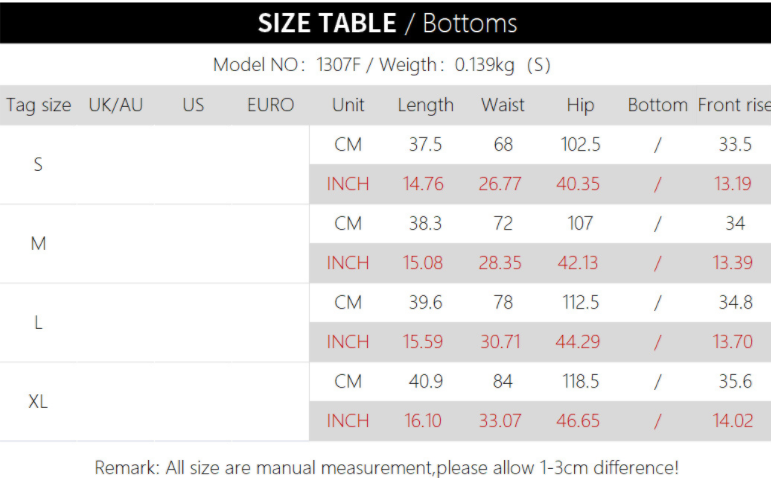Select the S tag size row label
Image resolution: width=771 pixels, height=478 pixels.
point(38,164)
